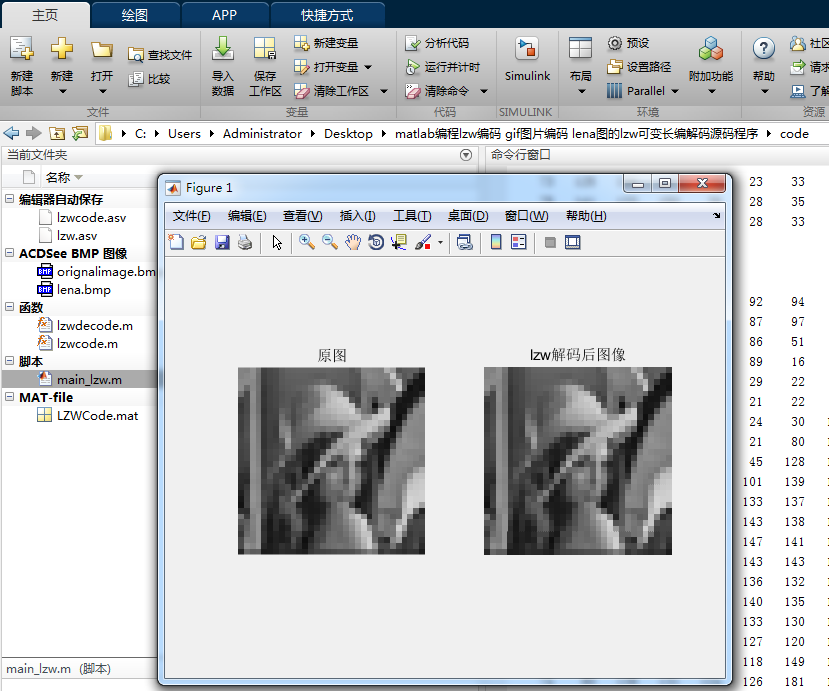Switch to the 快捷方式 ribbon tab
Image resolution: width=829 pixels, height=691 pixels.
[327, 15]
